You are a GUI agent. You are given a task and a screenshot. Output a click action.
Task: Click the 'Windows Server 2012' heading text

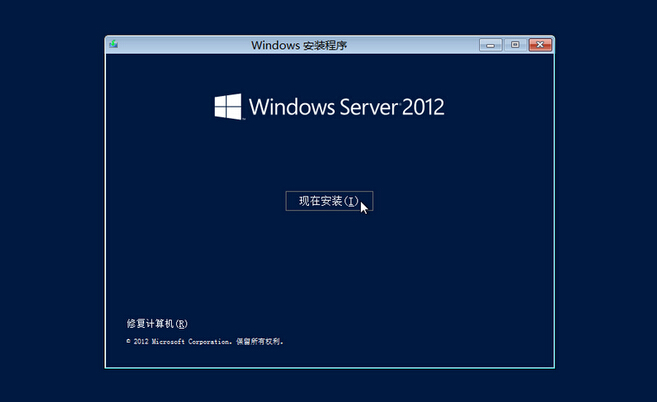point(347,107)
